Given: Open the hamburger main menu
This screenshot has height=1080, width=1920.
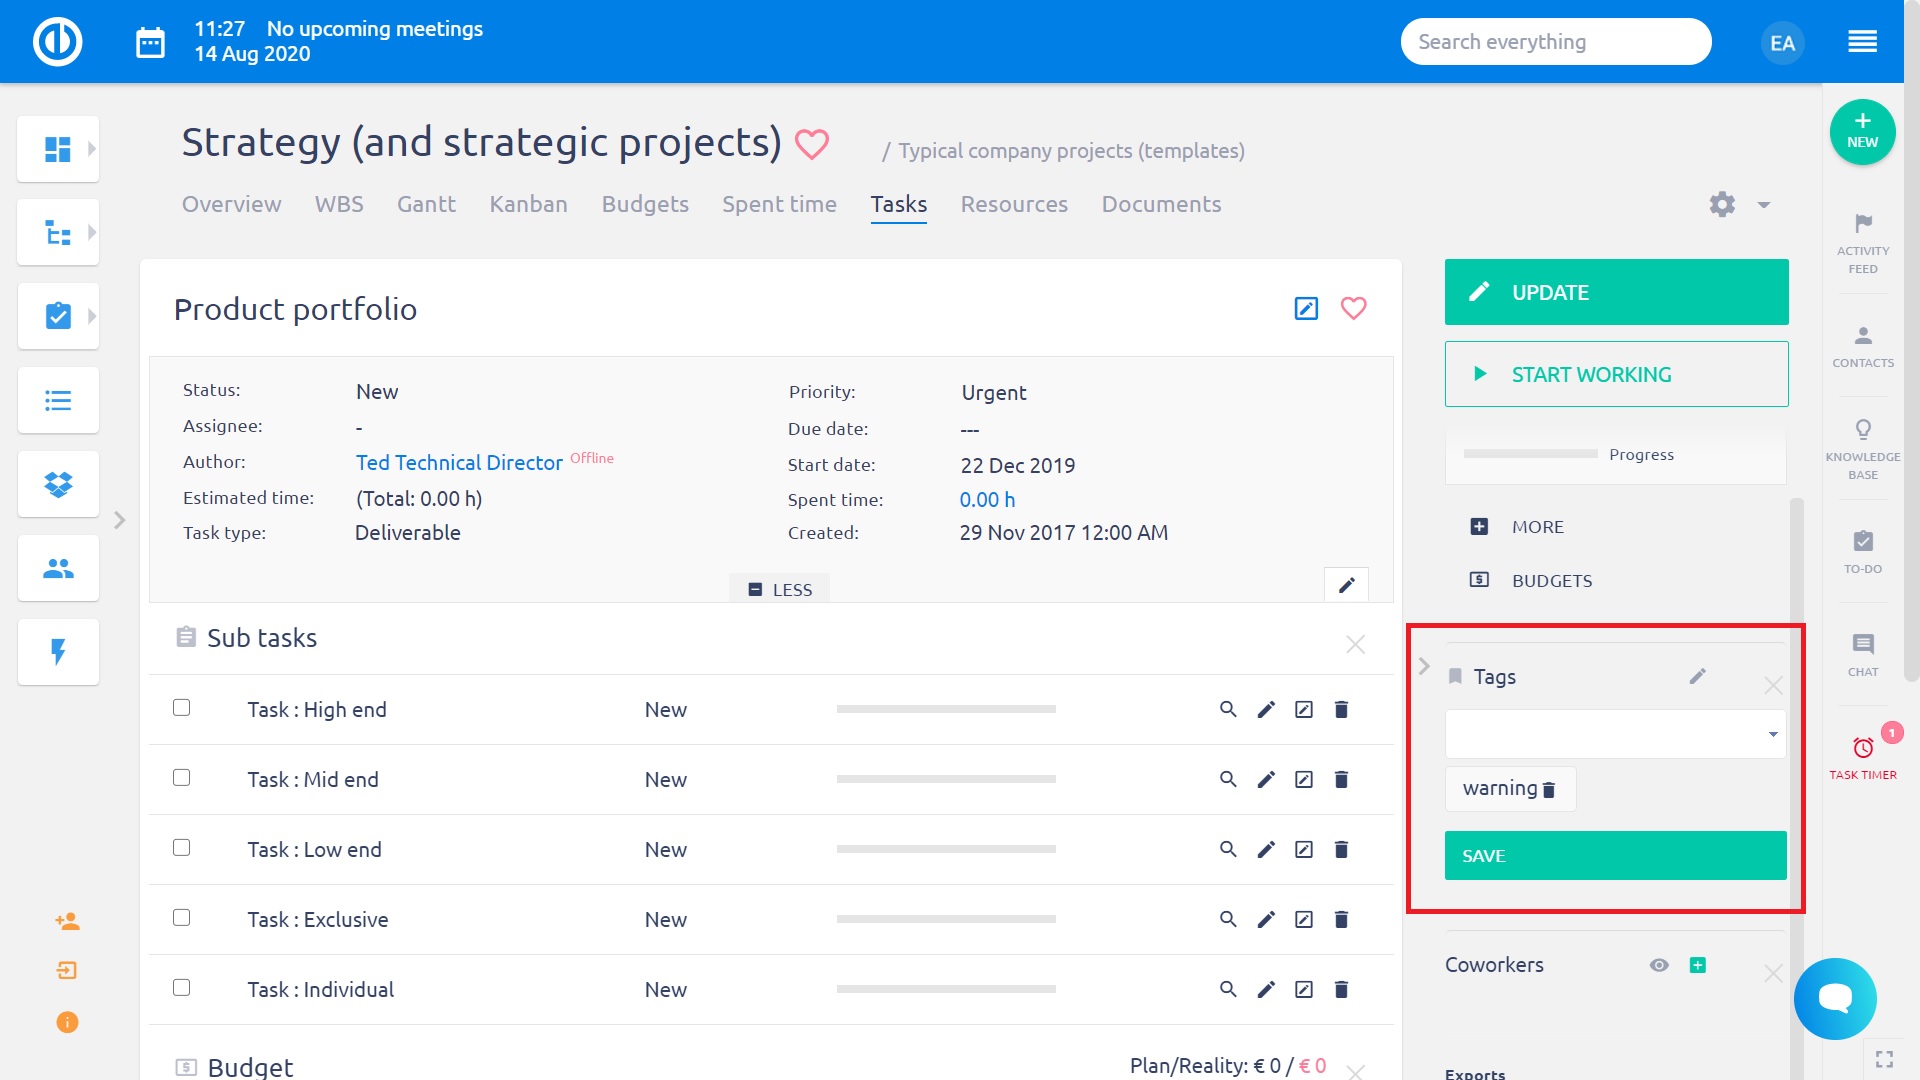Looking at the screenshot, I should pos(1862,42).
